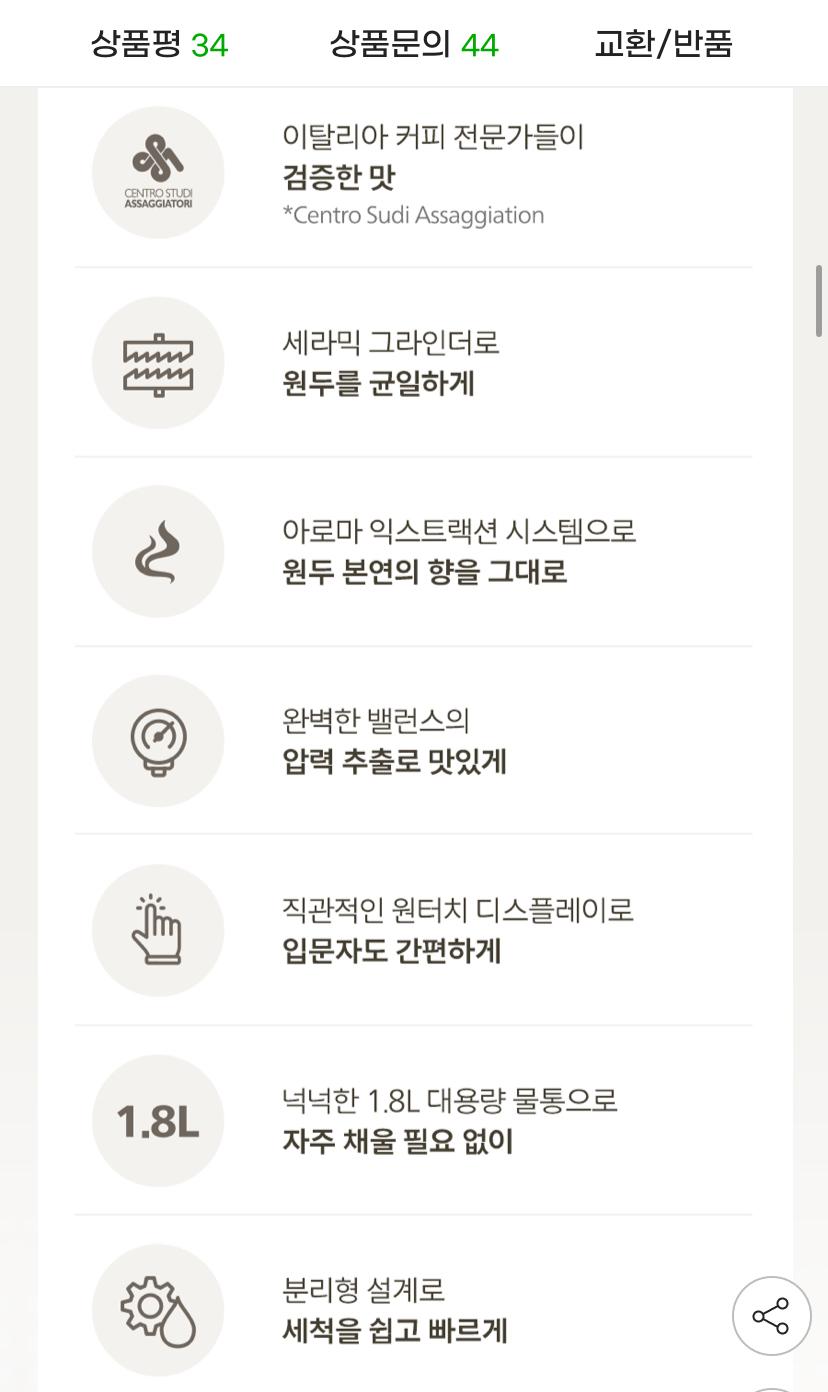The height and width of the screenshot is (1392, 828).
Task: Click the '원두를 균일하게' feature text
Action: tap(378, 384)
